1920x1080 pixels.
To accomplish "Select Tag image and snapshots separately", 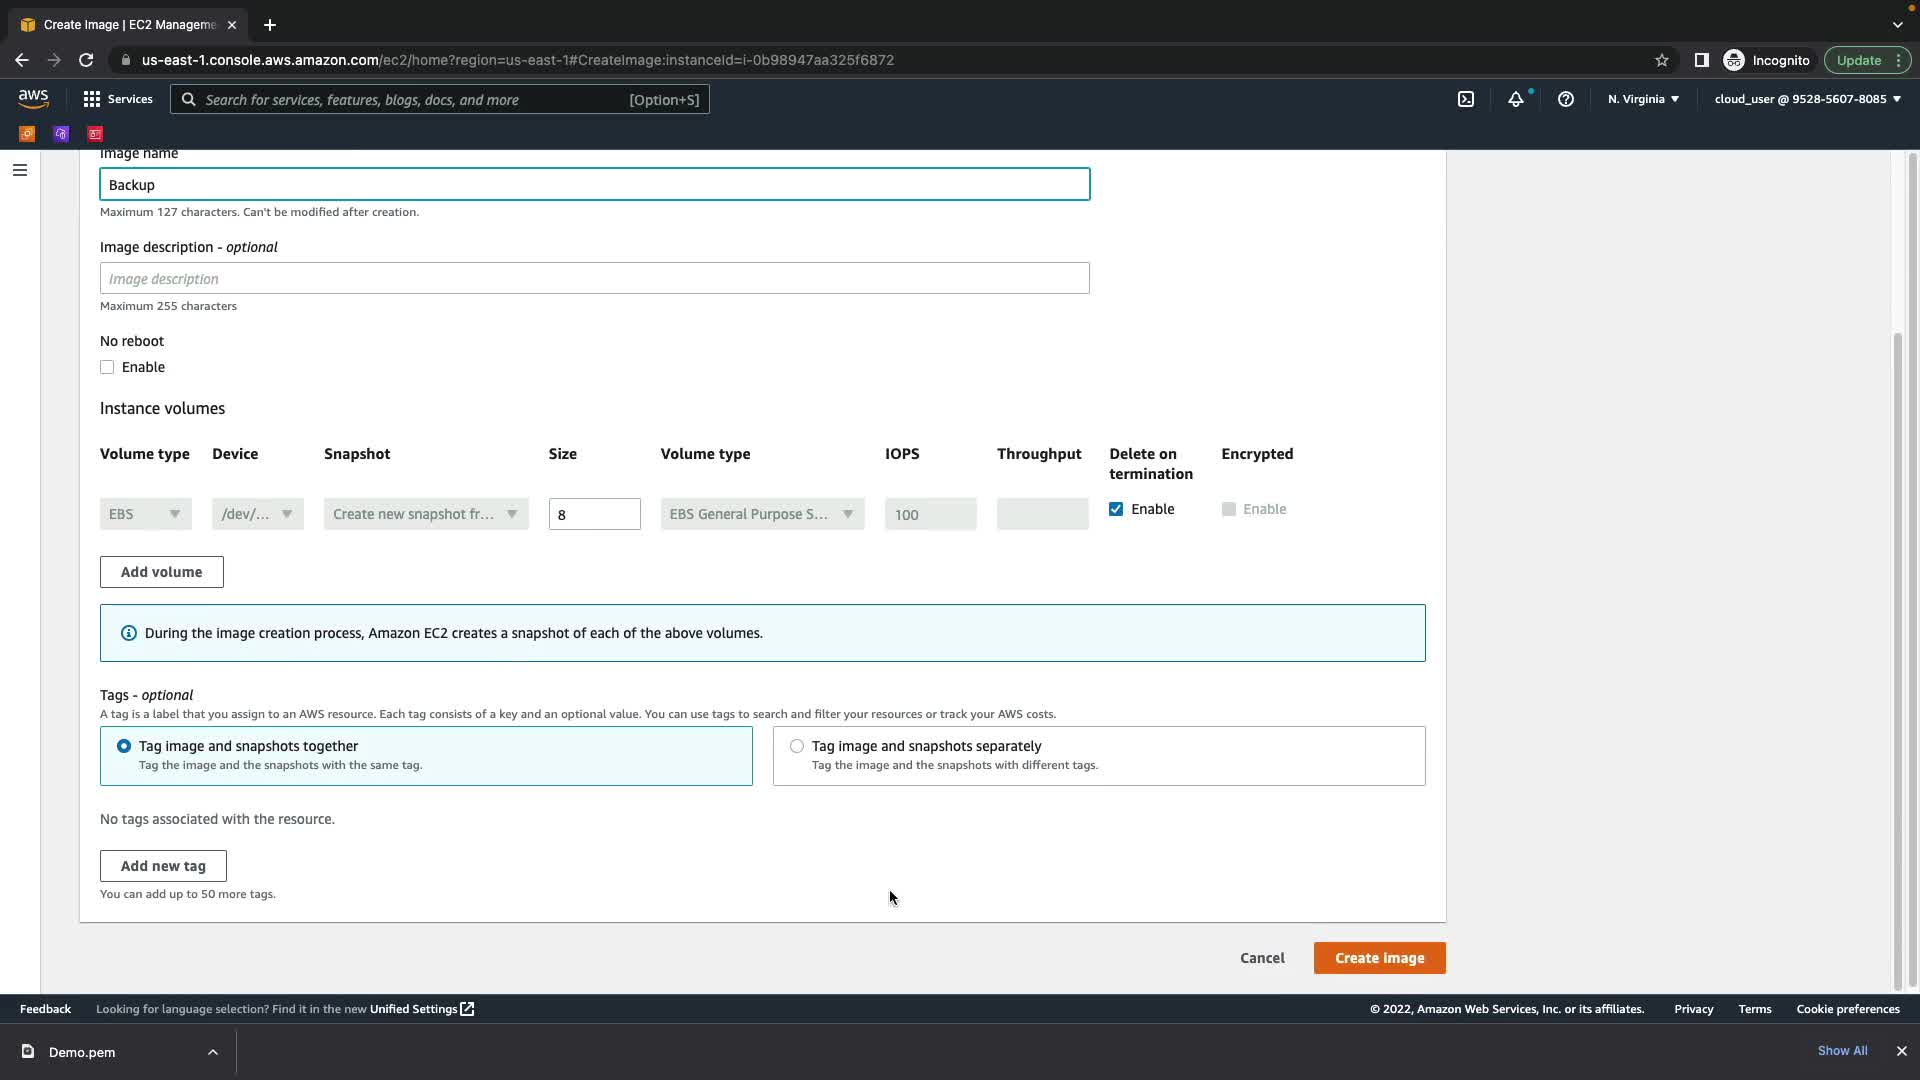I will click(x=797, y=746).
